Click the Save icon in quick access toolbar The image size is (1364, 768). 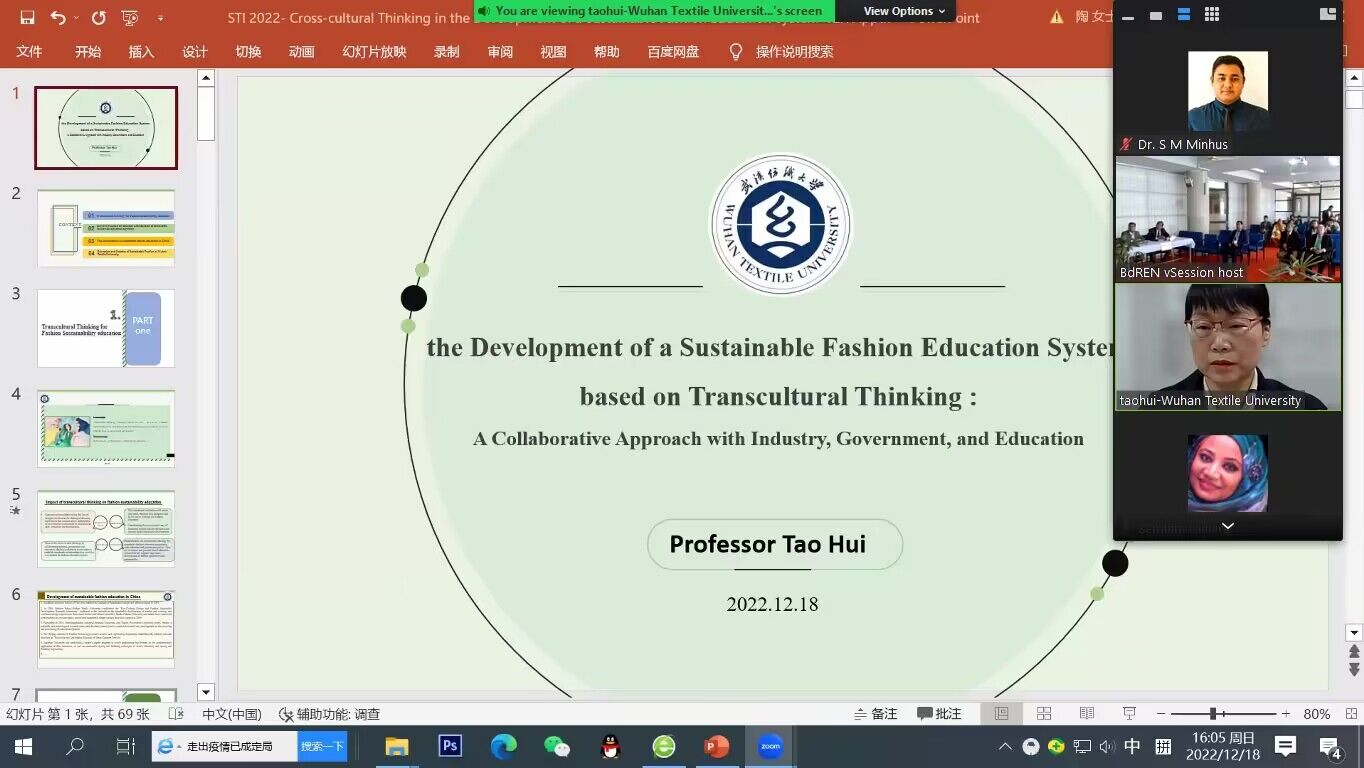point(27,18)
